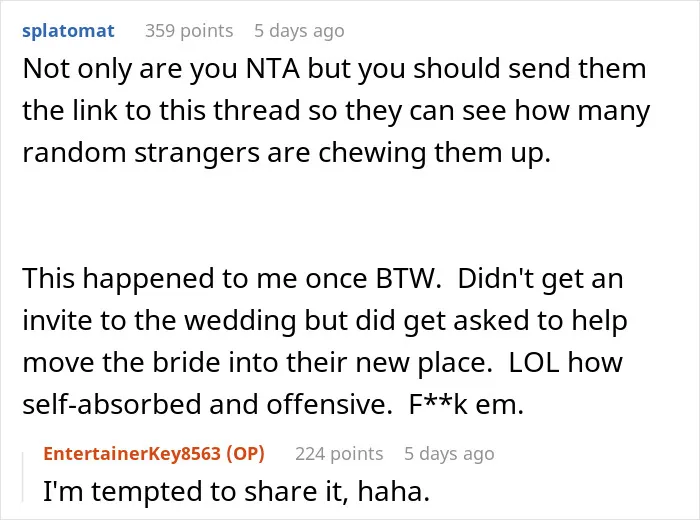Screen dimensions: 700x520
Task: Click the 224 points score label
Action: 339,453
